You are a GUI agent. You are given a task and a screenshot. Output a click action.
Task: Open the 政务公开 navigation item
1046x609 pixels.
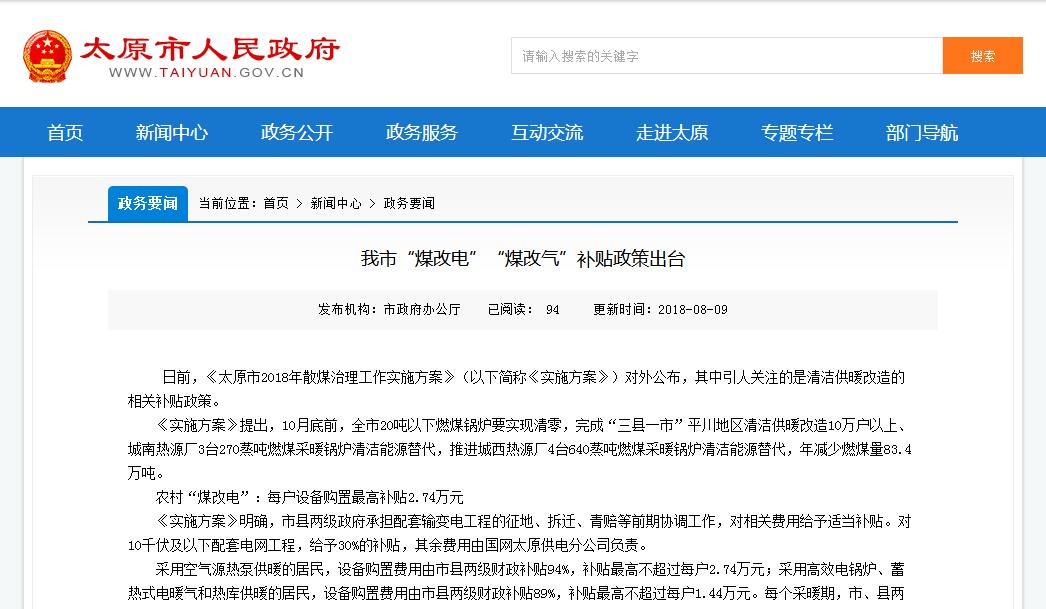point(297,132)
